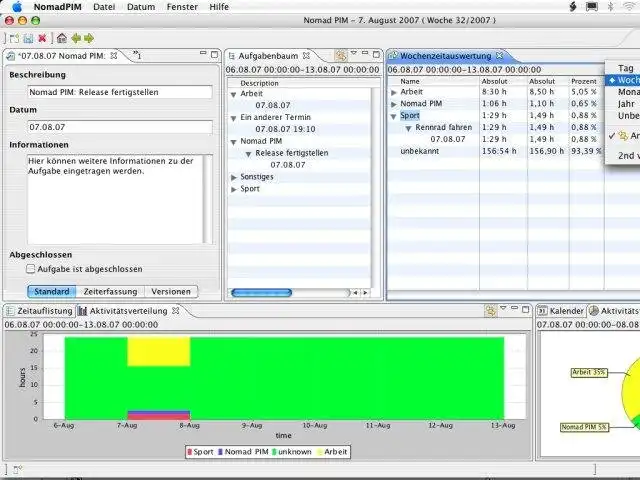The image size is (640, 480).
Task: Open the chart panel view menu triangle
Action: (503, 308)
